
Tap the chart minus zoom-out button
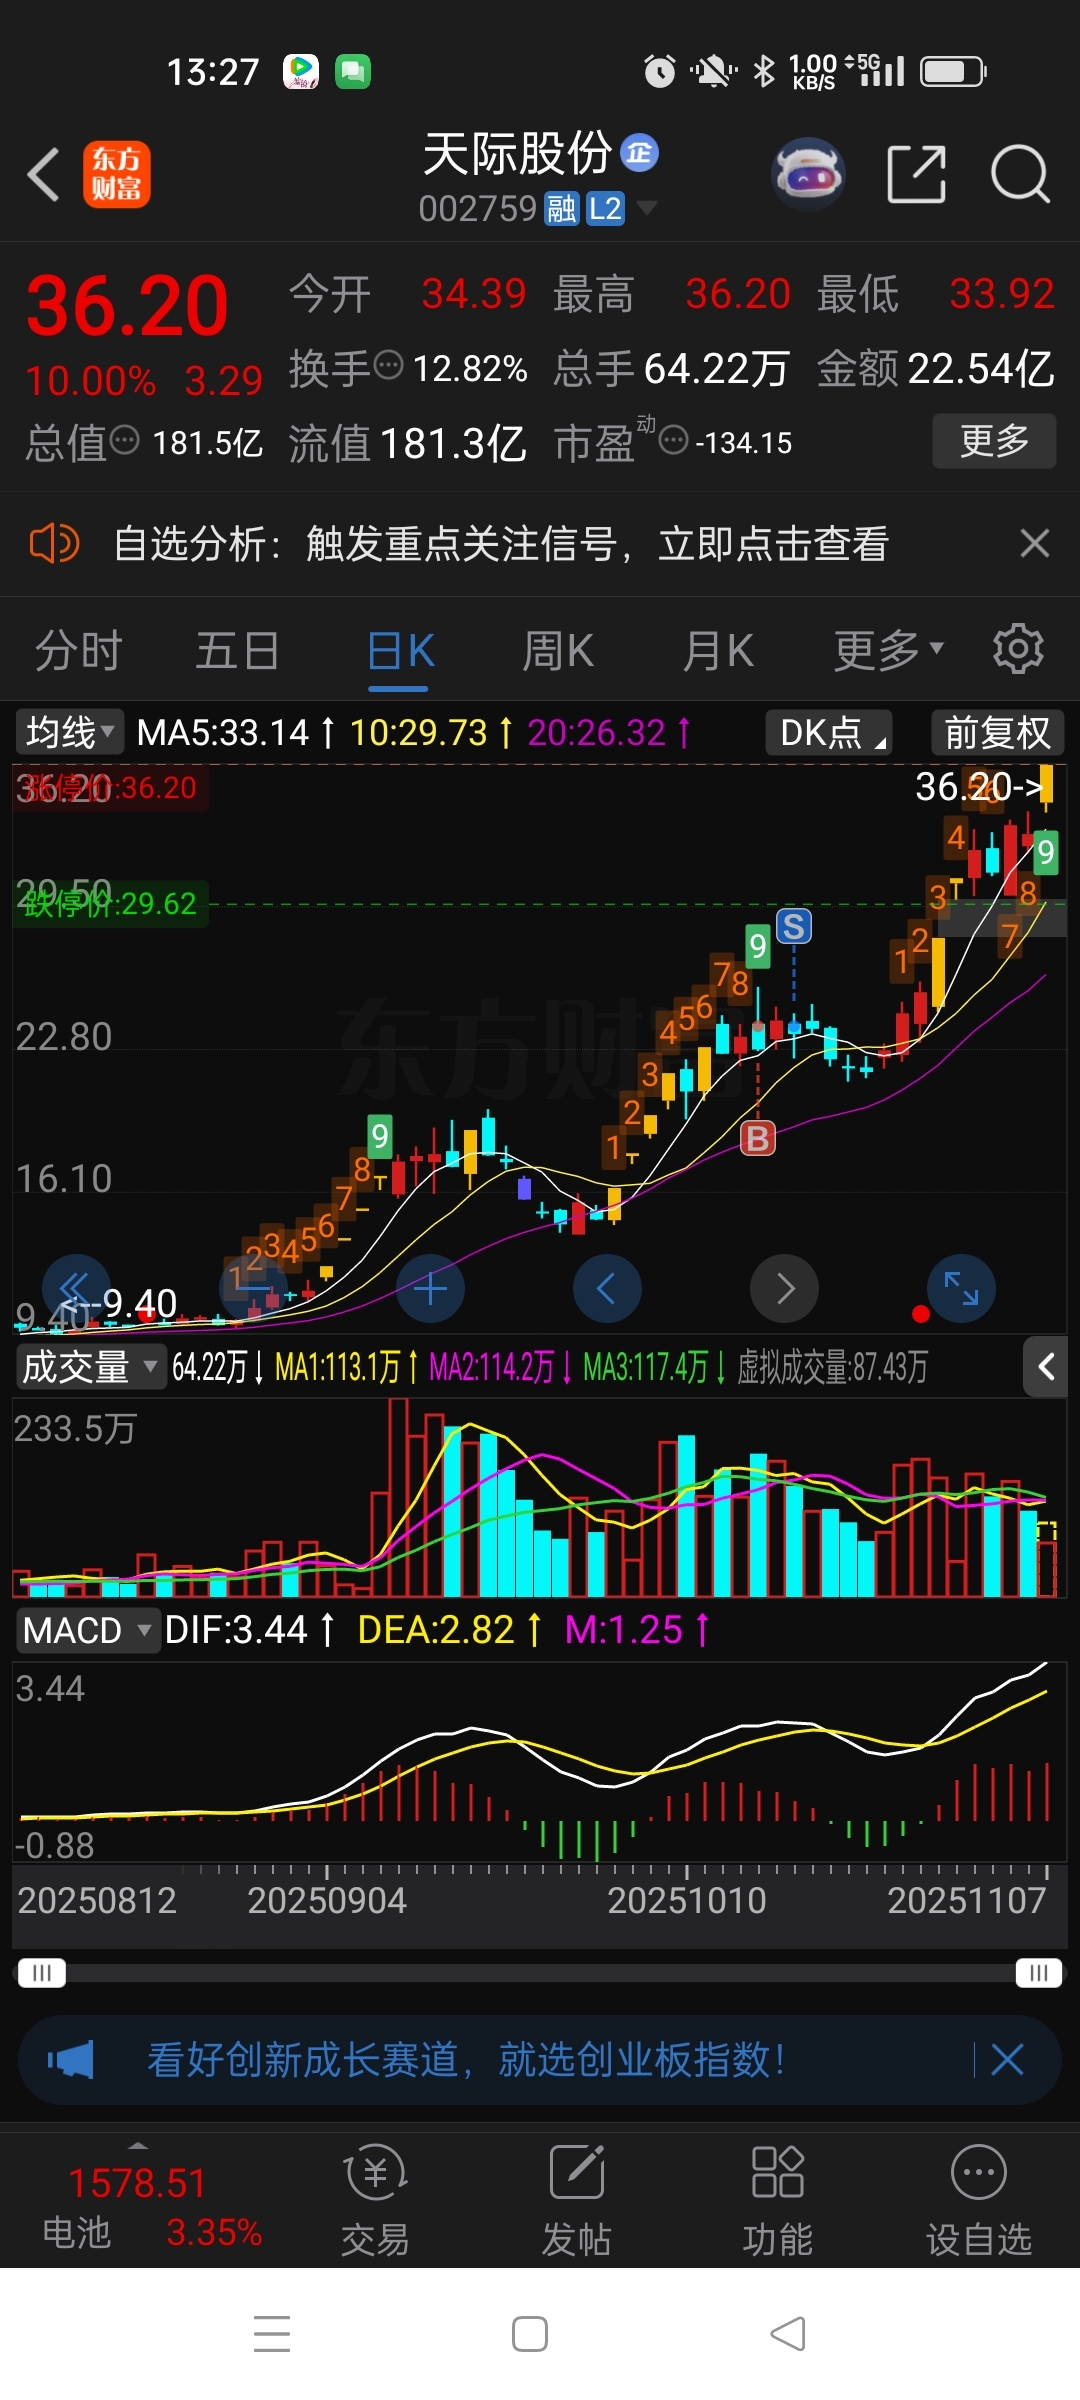click(x=253, y=1288)
